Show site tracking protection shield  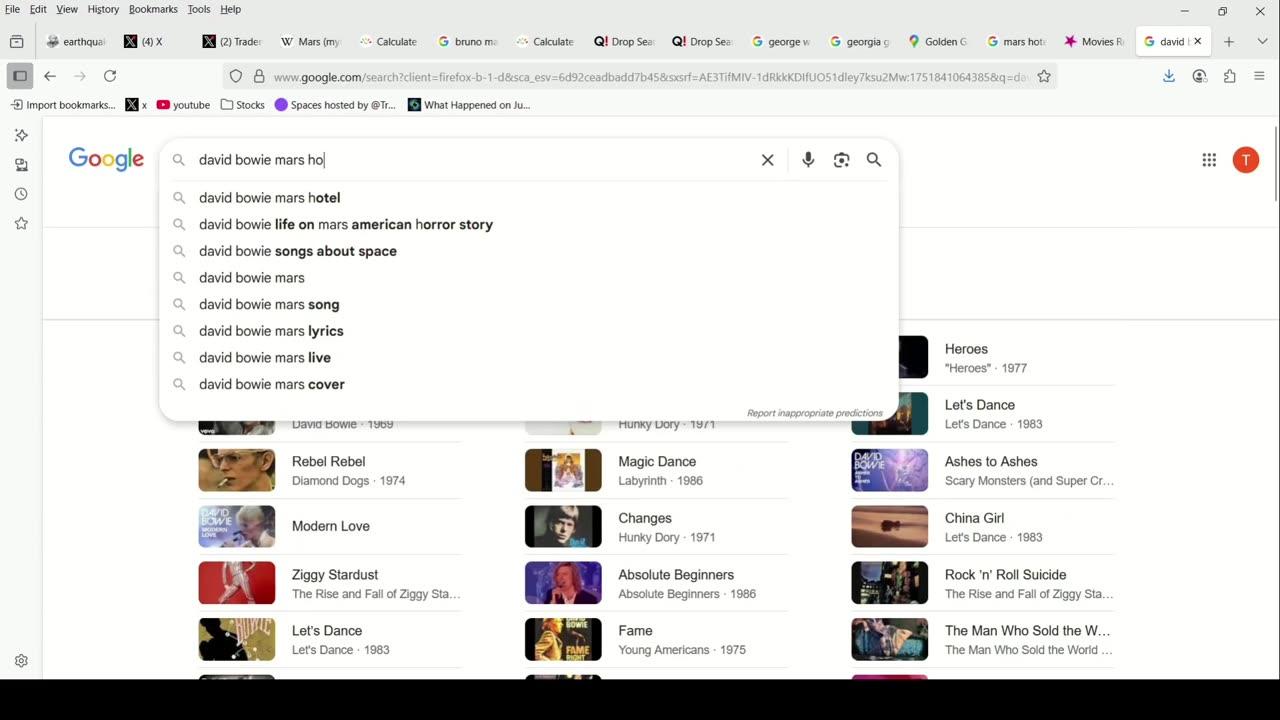[x=236, y=76]
